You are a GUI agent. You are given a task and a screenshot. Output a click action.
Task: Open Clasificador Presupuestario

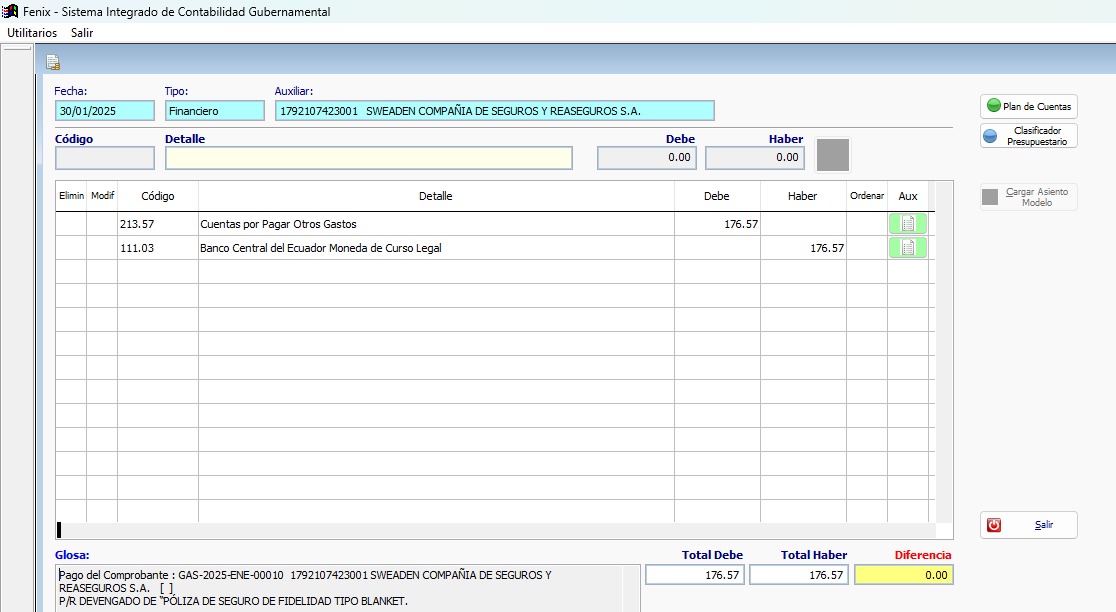[x=1028, y=136]
